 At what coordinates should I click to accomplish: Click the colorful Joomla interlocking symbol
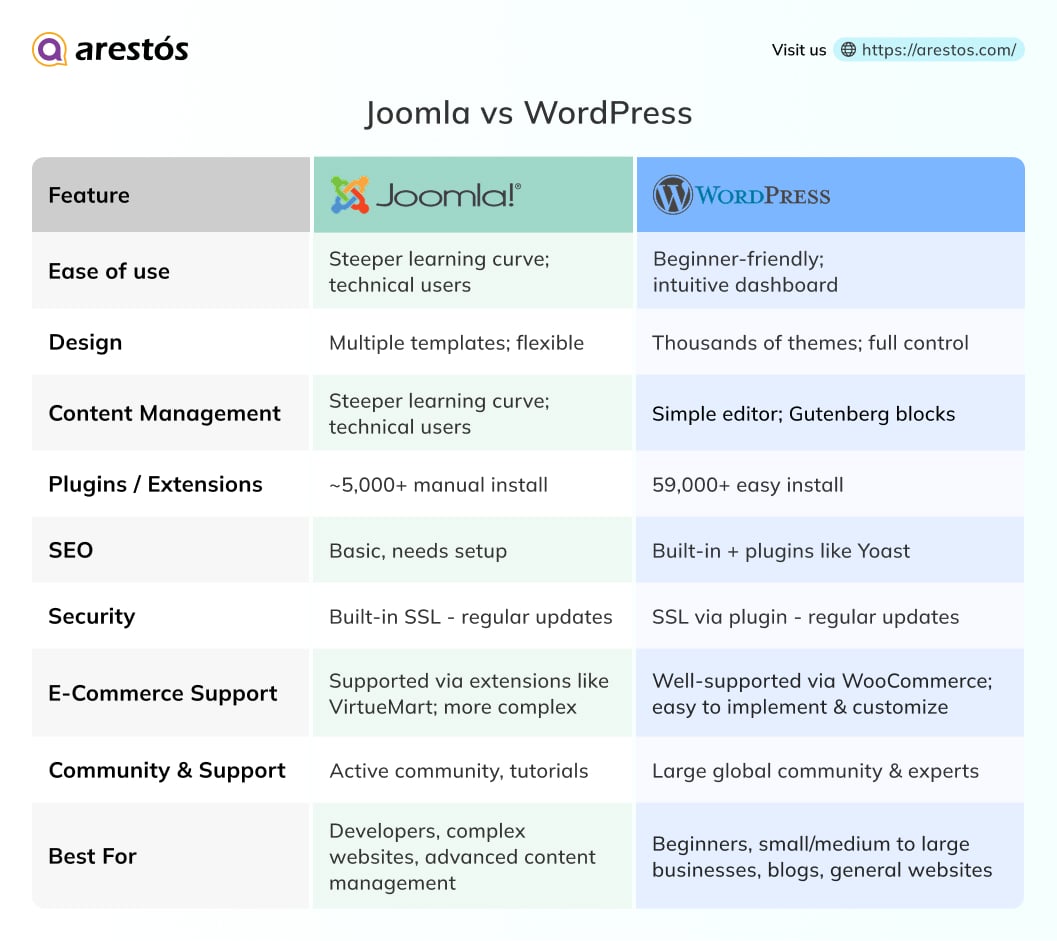350,193
